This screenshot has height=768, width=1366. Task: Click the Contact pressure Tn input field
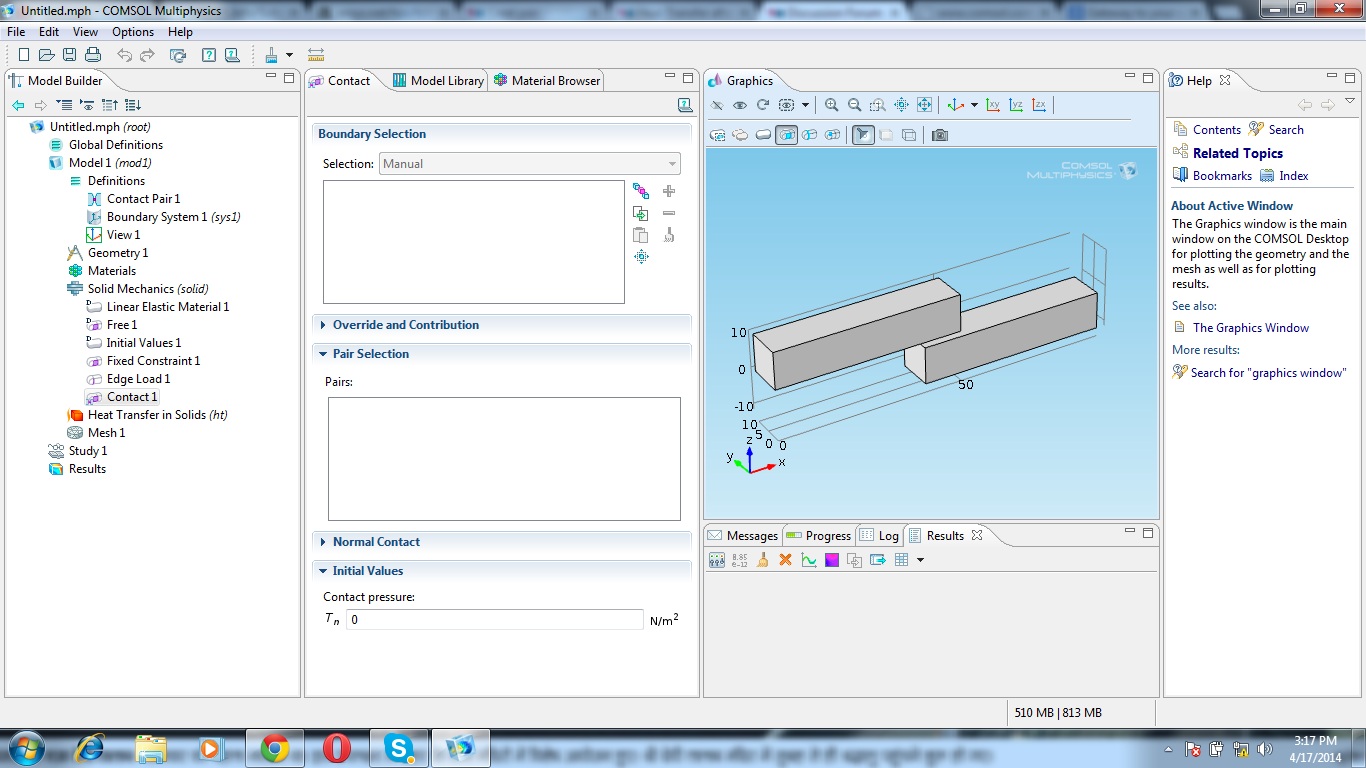(494, 620)
